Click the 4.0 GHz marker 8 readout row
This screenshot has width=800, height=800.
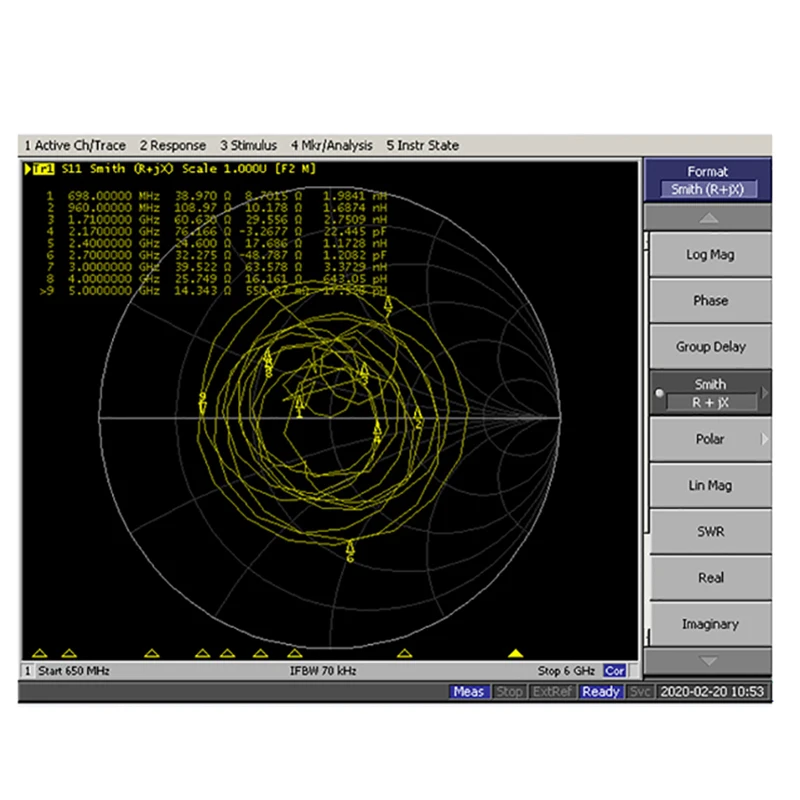[x=216, y=279]
